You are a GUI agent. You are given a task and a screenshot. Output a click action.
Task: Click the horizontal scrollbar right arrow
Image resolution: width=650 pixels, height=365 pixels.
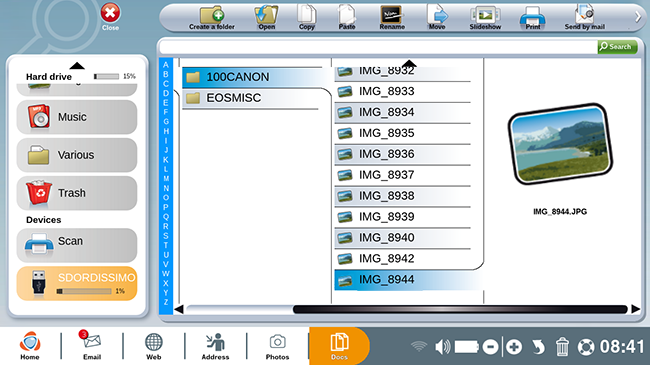click(635, 309)
